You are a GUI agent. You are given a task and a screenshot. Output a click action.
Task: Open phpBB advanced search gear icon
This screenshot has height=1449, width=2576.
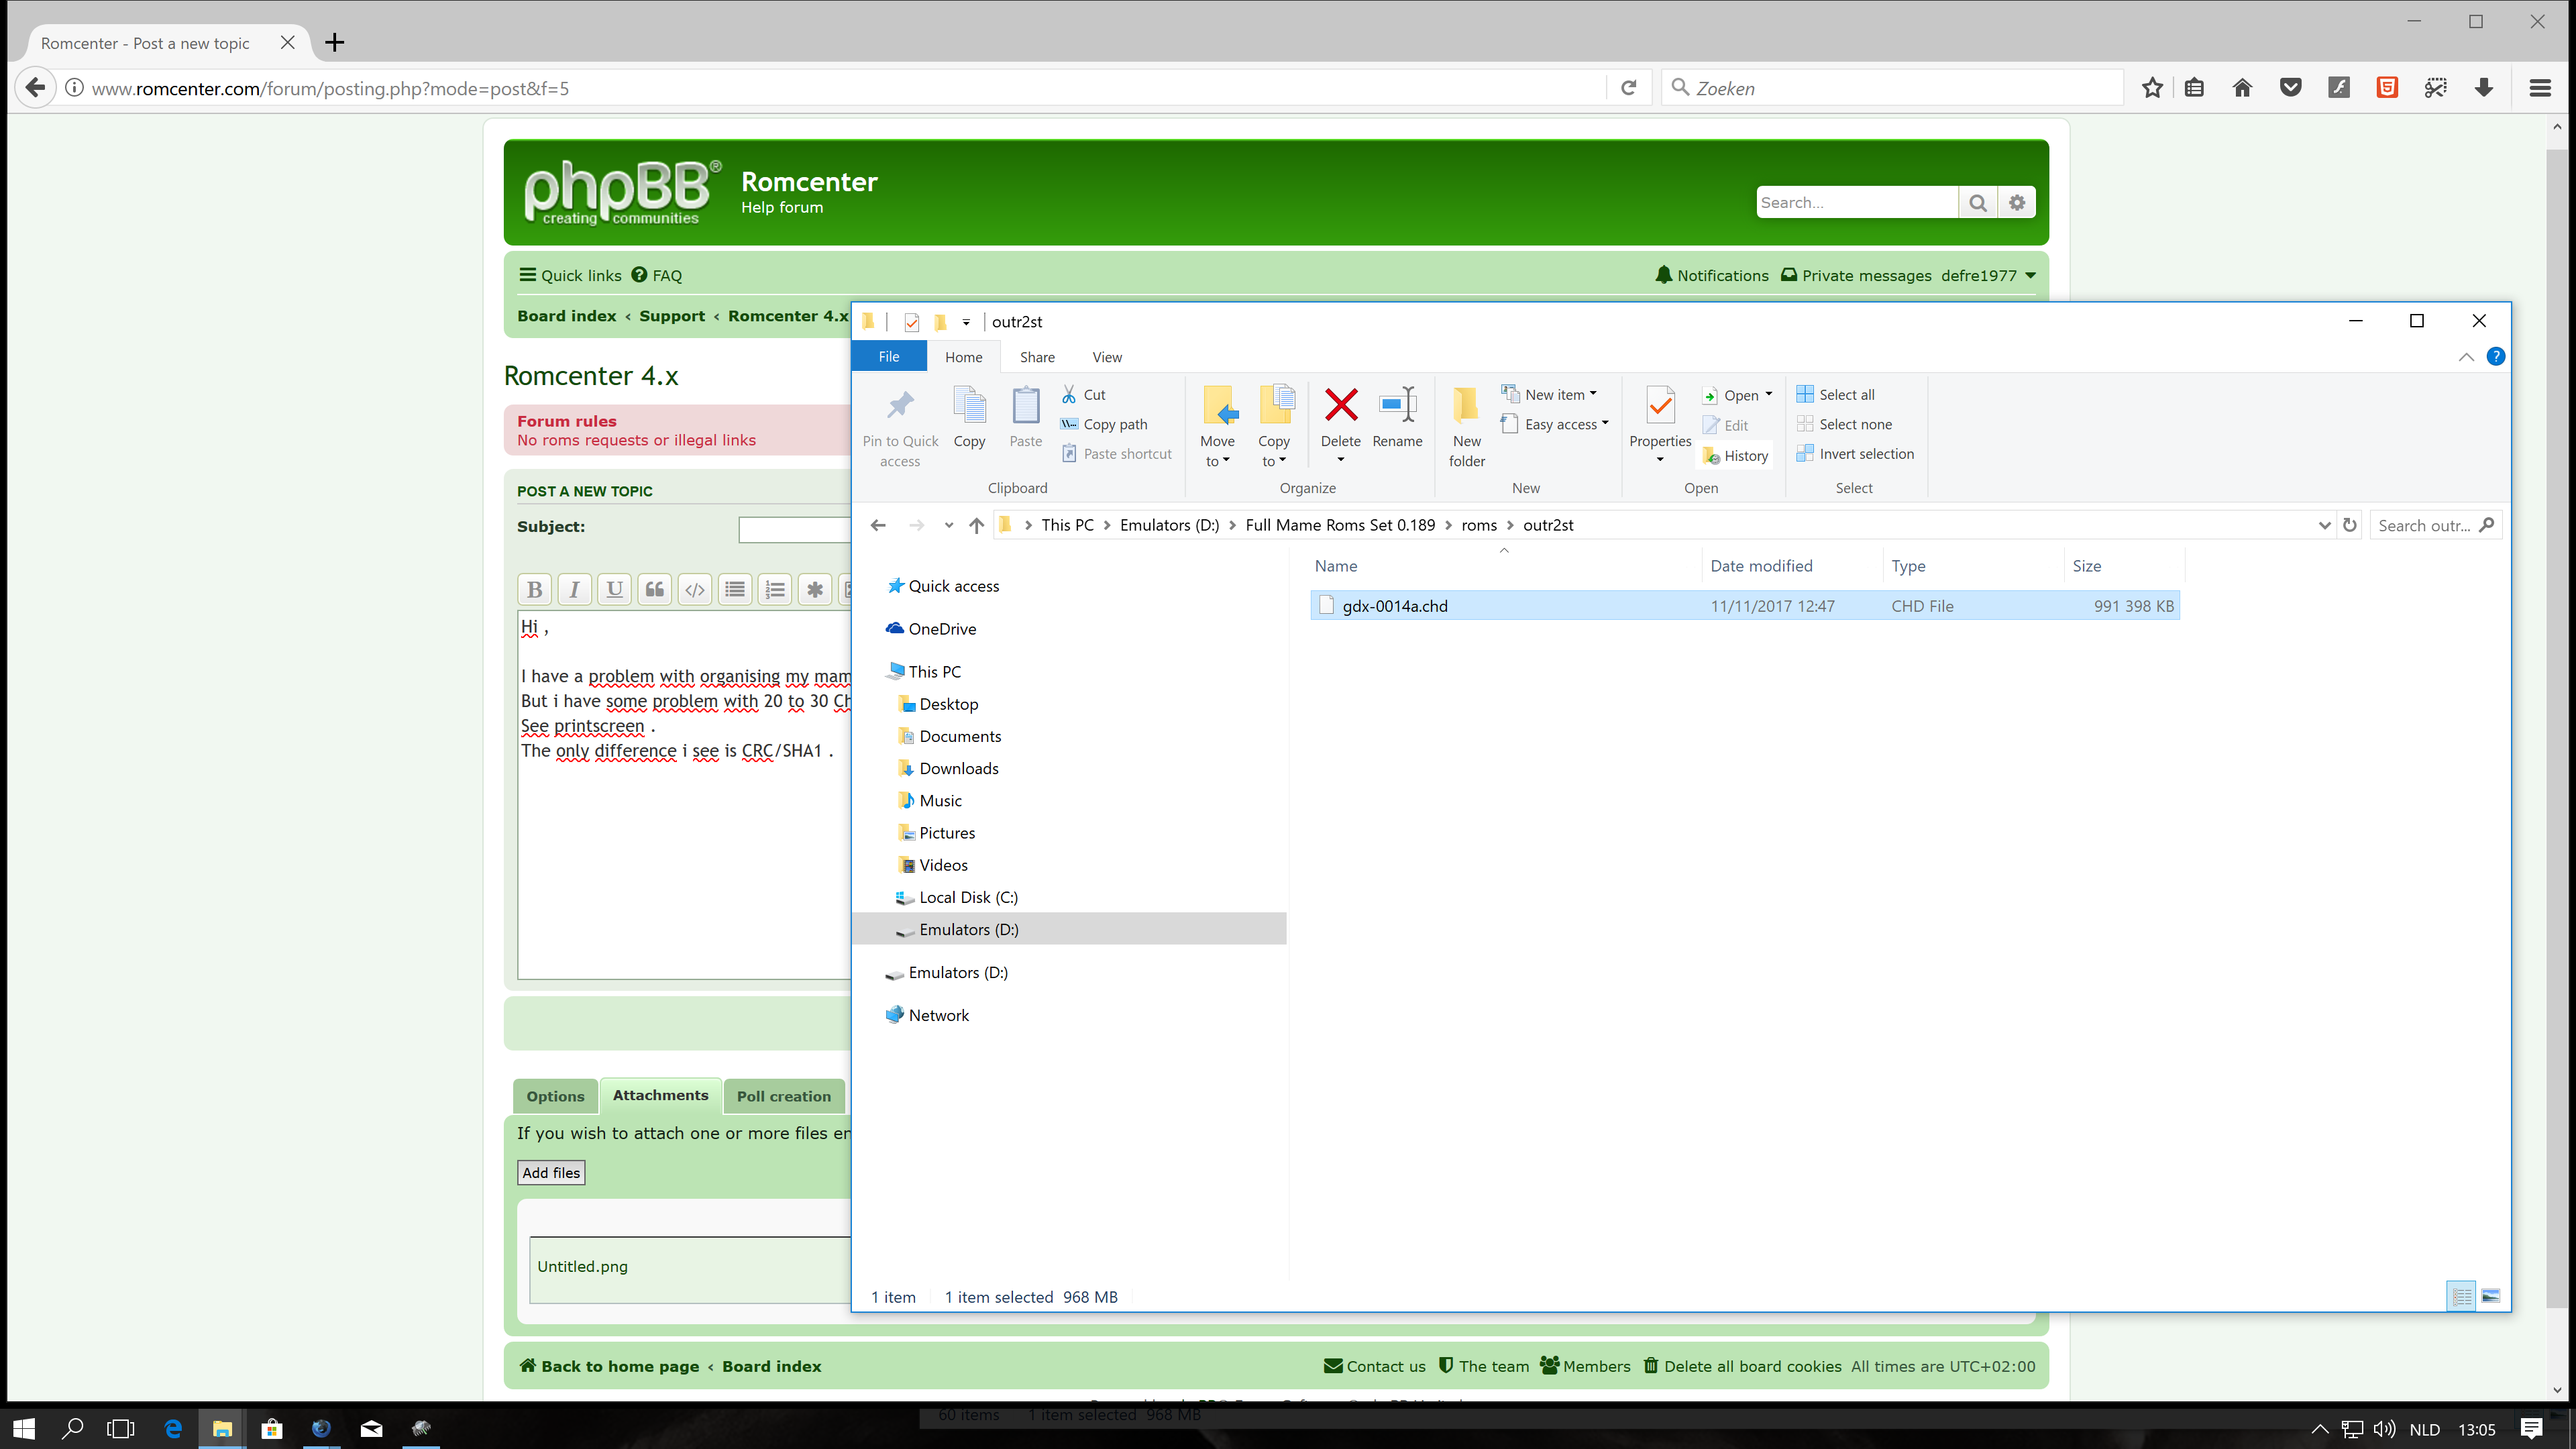tap(2017, 203)
